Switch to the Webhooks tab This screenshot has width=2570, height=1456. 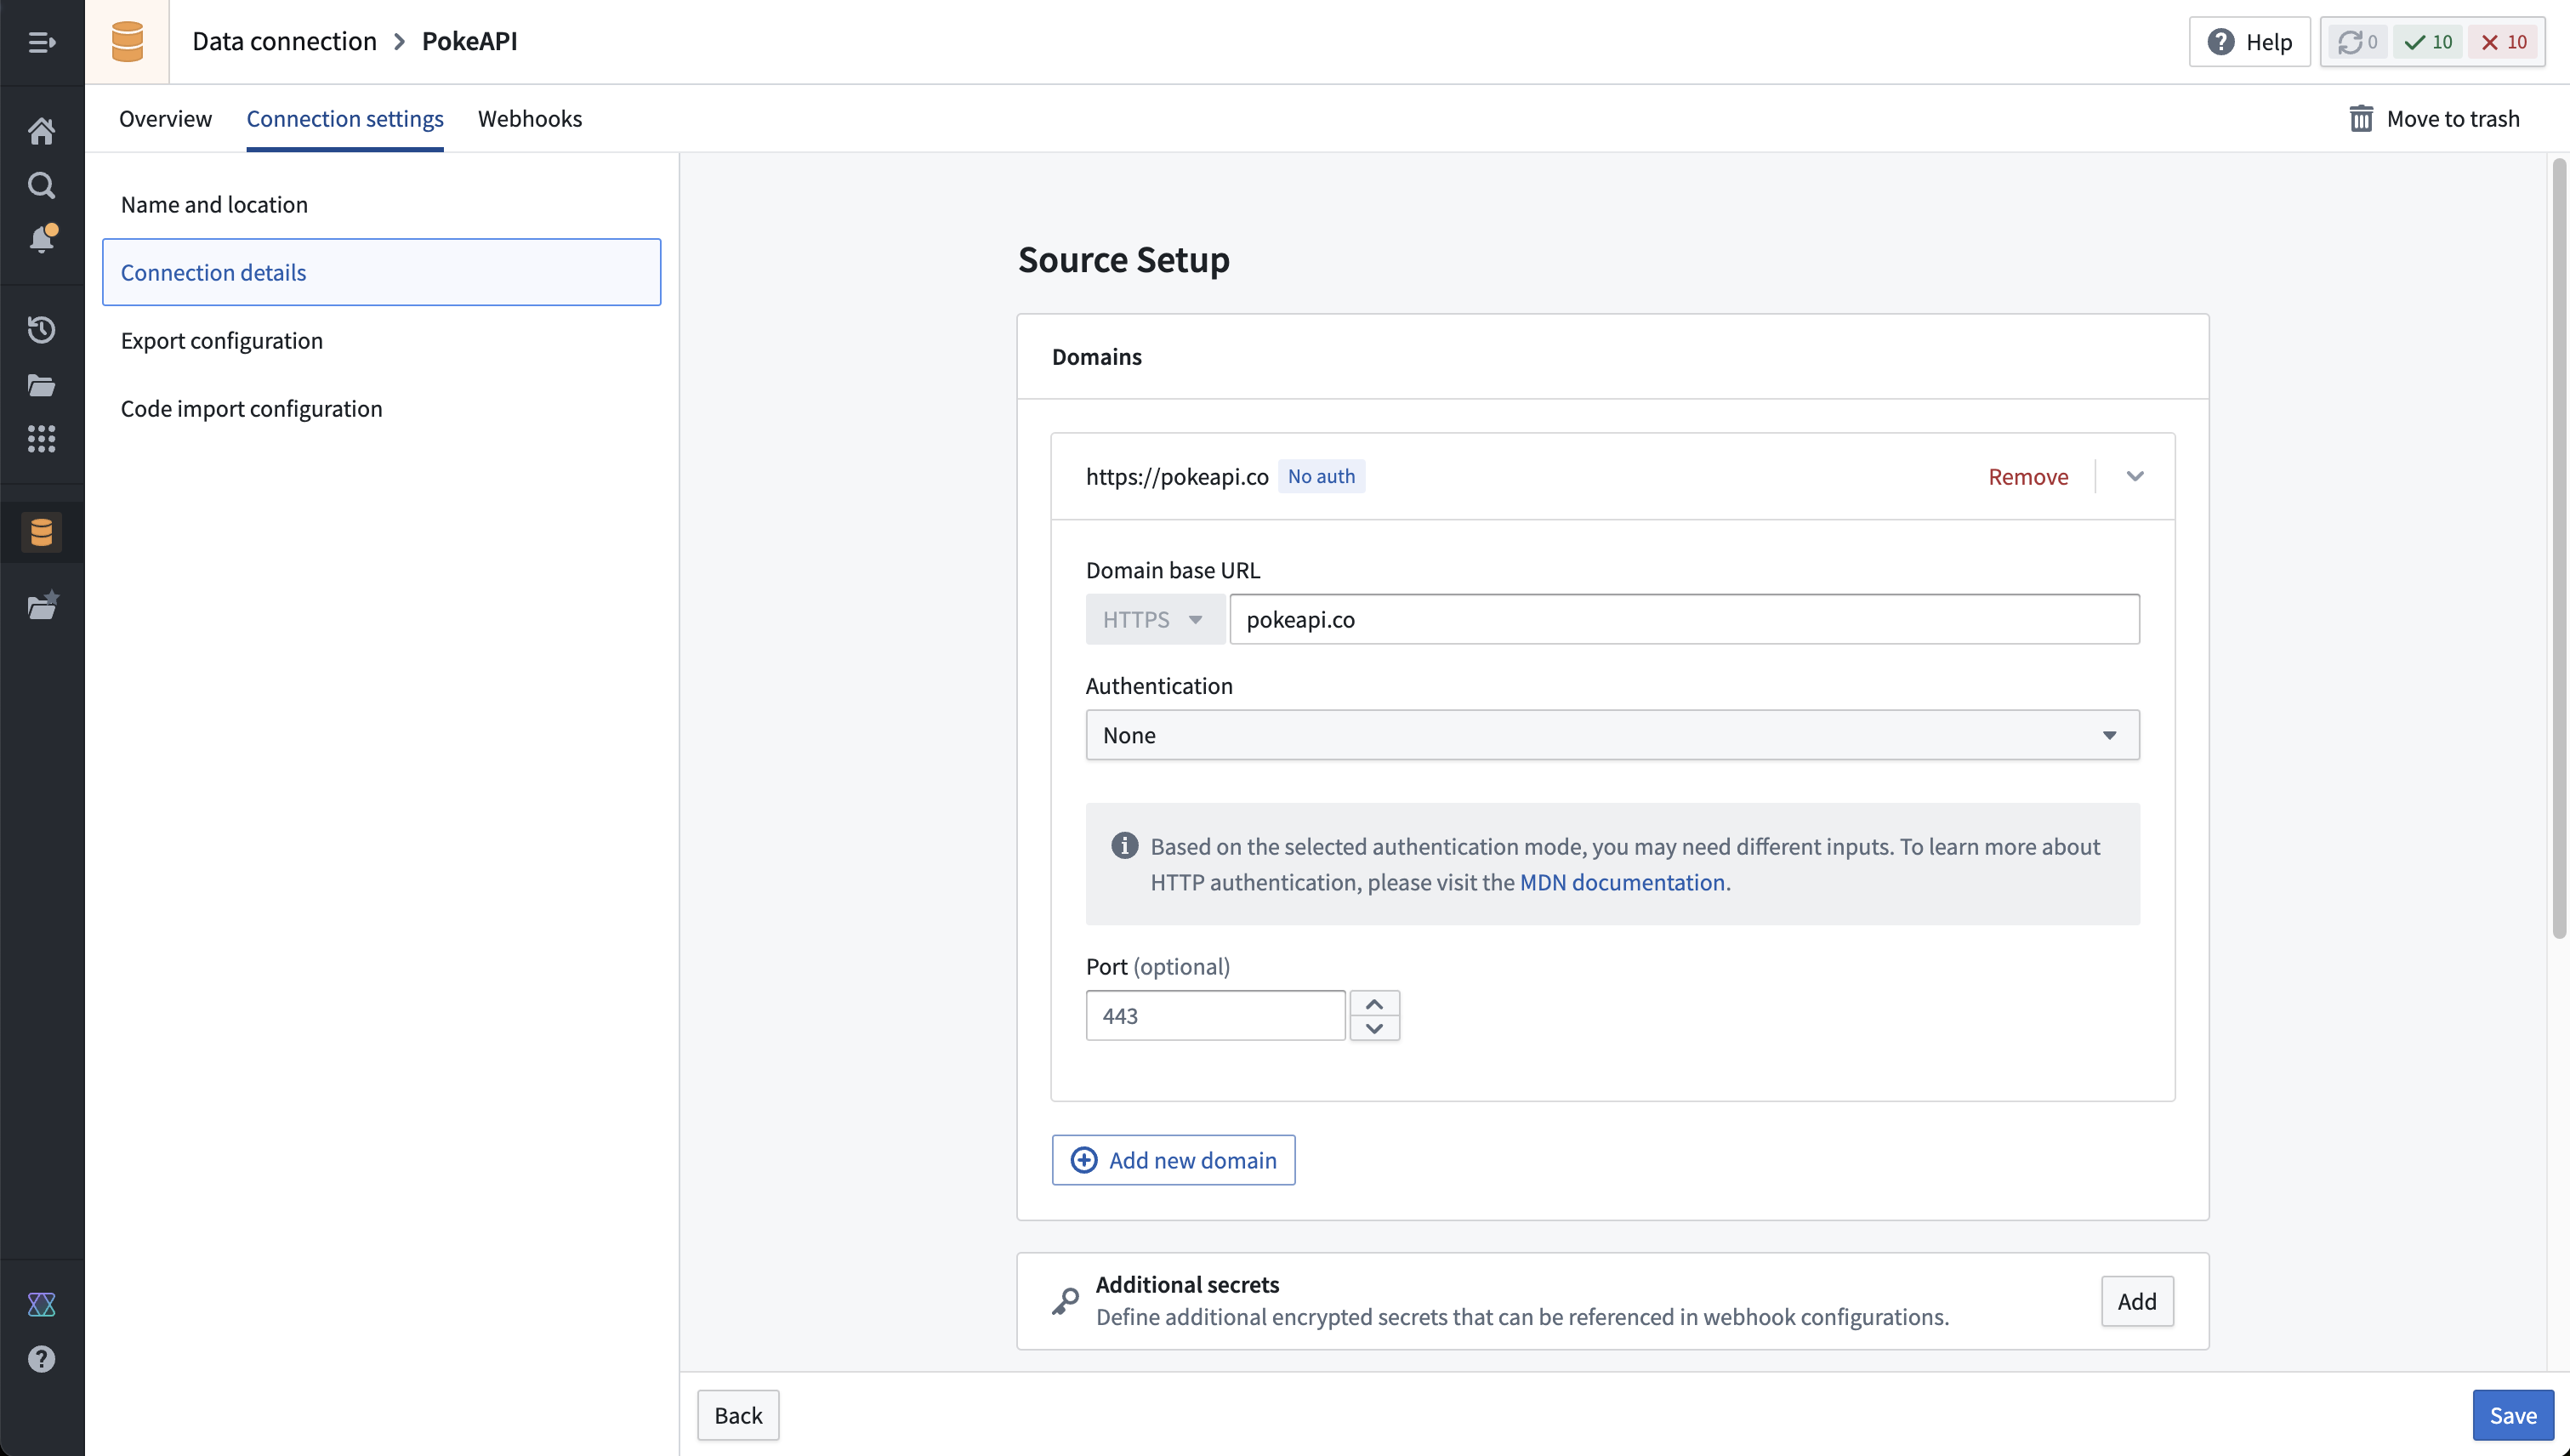[x=530, y=119]
